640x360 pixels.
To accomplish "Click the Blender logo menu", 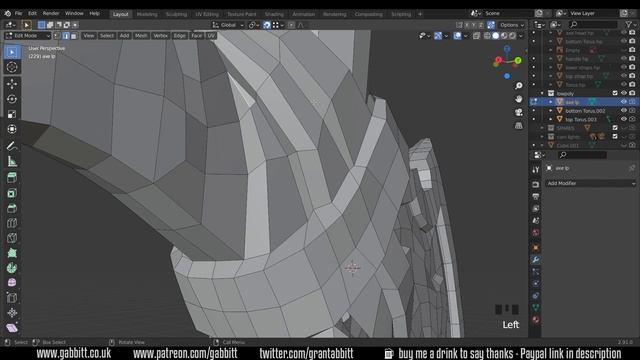I will click(x=7, y=13).
